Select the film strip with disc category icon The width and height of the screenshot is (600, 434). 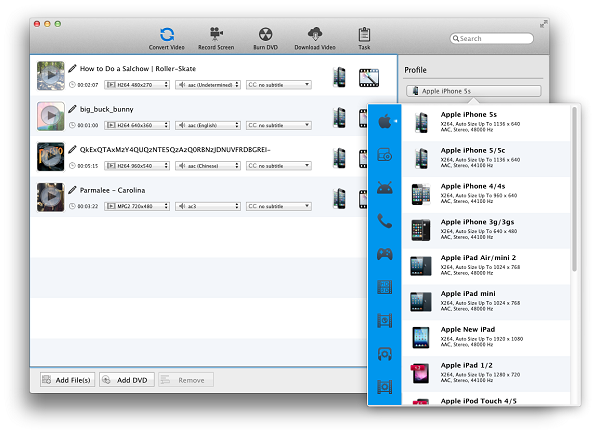[385, 320]
